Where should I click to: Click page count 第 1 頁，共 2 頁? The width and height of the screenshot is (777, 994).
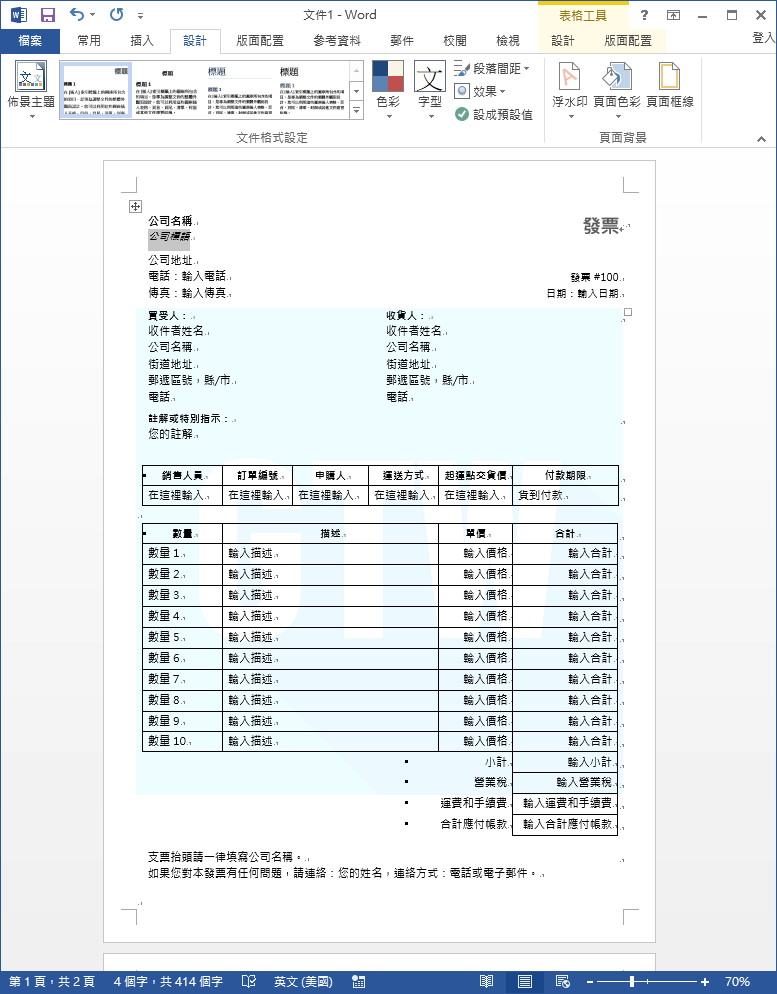click(x=52, y=981)
